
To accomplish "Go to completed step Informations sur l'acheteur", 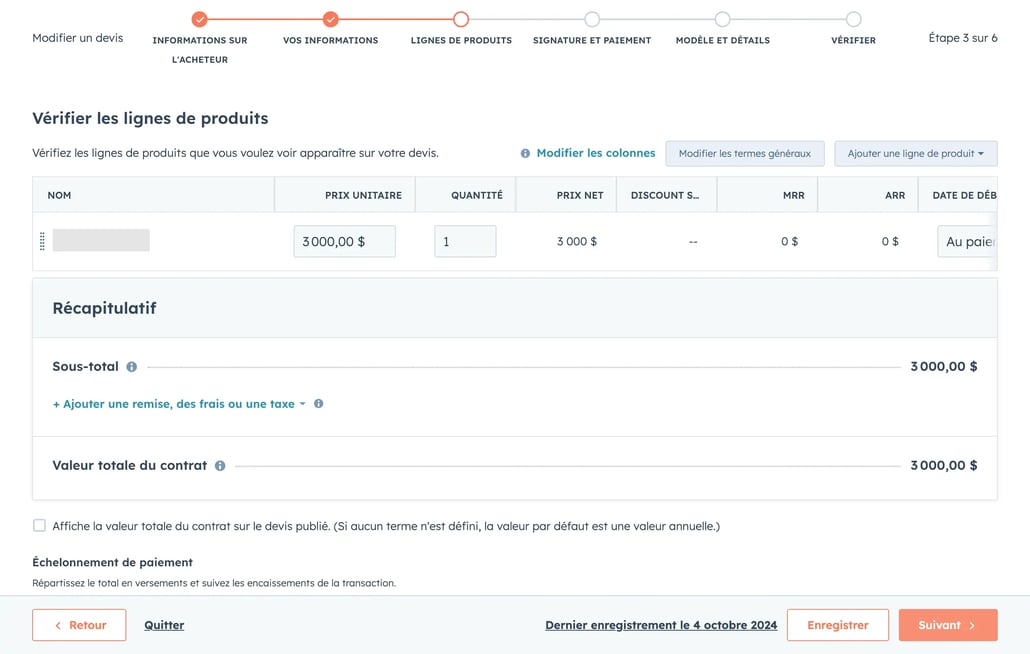I will click(x=200, y=19).
